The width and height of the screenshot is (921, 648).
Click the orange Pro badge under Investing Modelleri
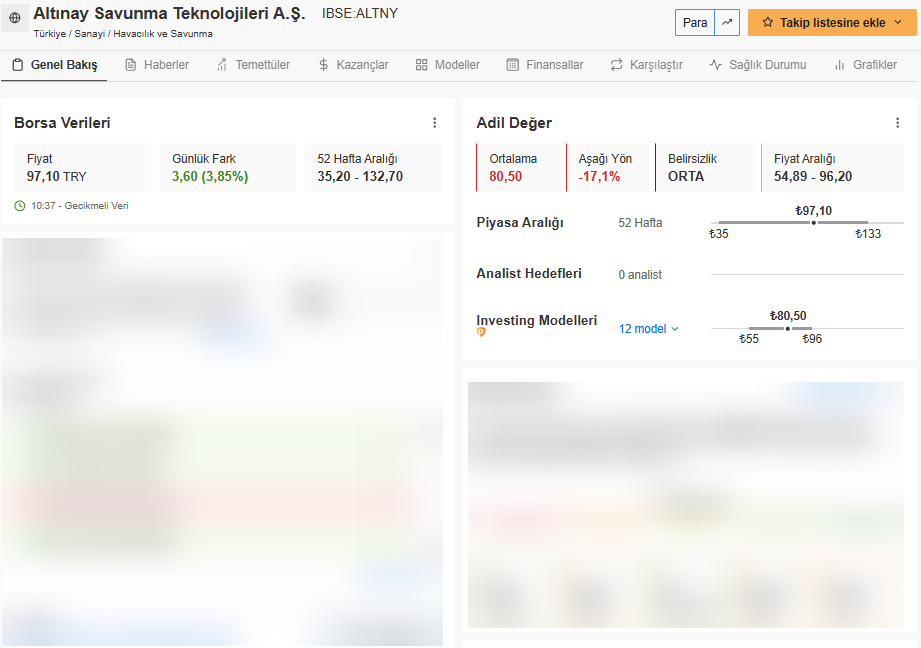point(481,333)
